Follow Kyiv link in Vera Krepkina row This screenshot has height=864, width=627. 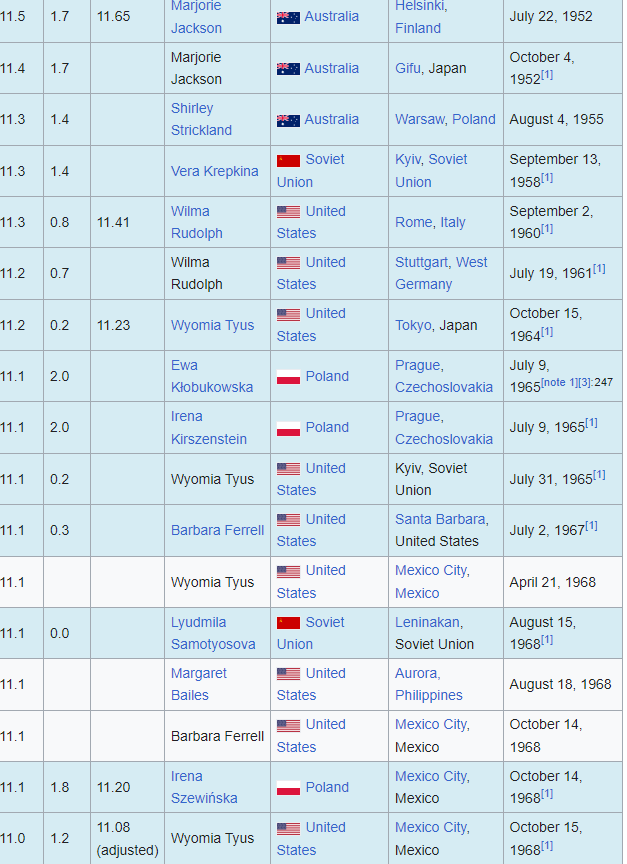click(408, 159)
